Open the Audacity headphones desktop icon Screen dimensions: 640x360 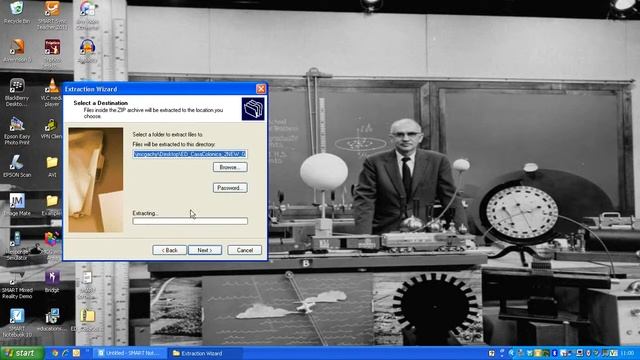pyautogui.click(x=87, y=50)
